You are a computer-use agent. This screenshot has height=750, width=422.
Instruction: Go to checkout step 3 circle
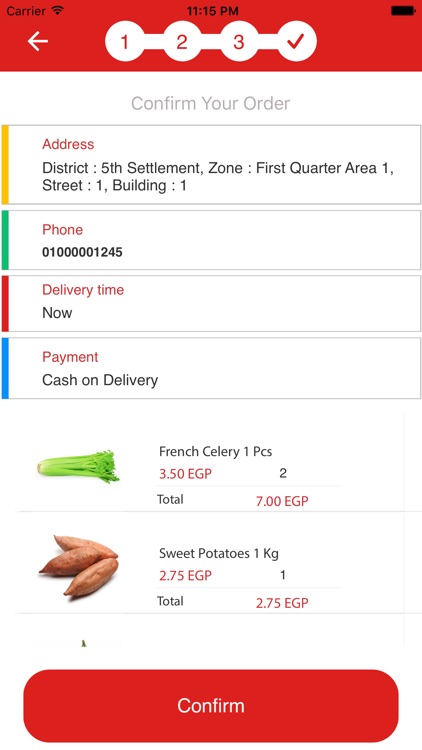point(239,42)
